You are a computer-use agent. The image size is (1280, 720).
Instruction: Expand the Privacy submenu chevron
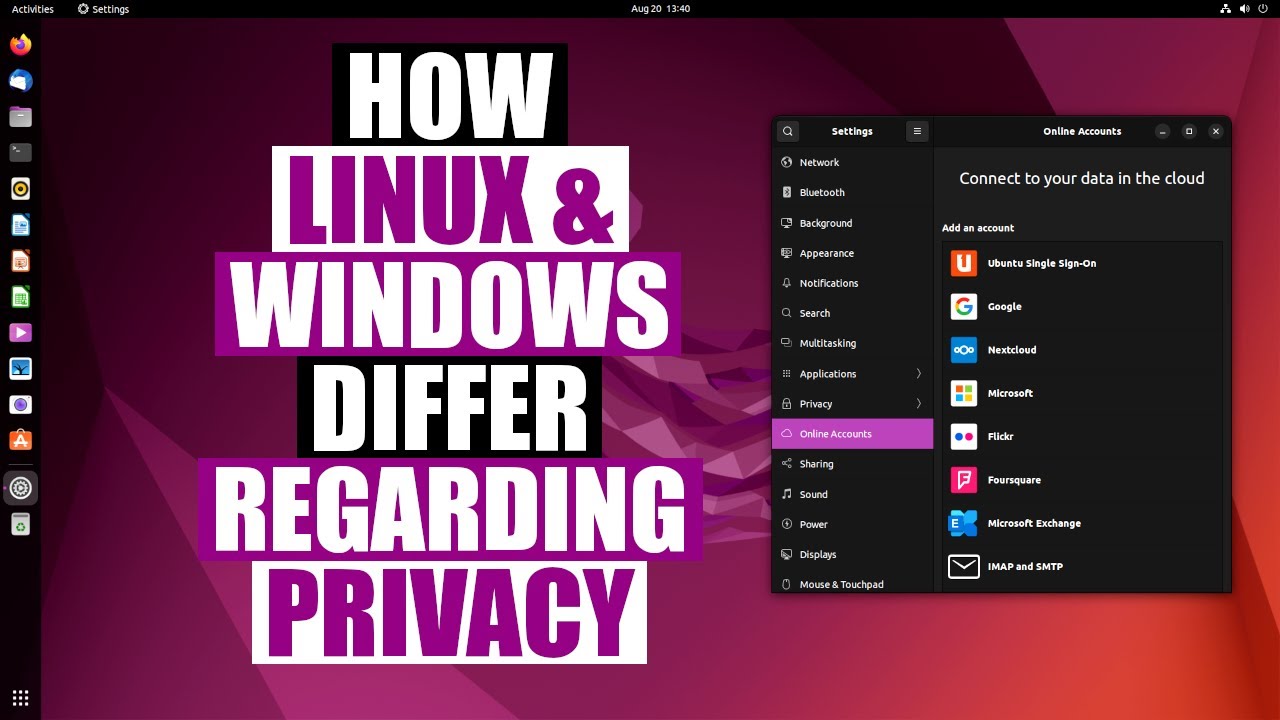point(919,404)
